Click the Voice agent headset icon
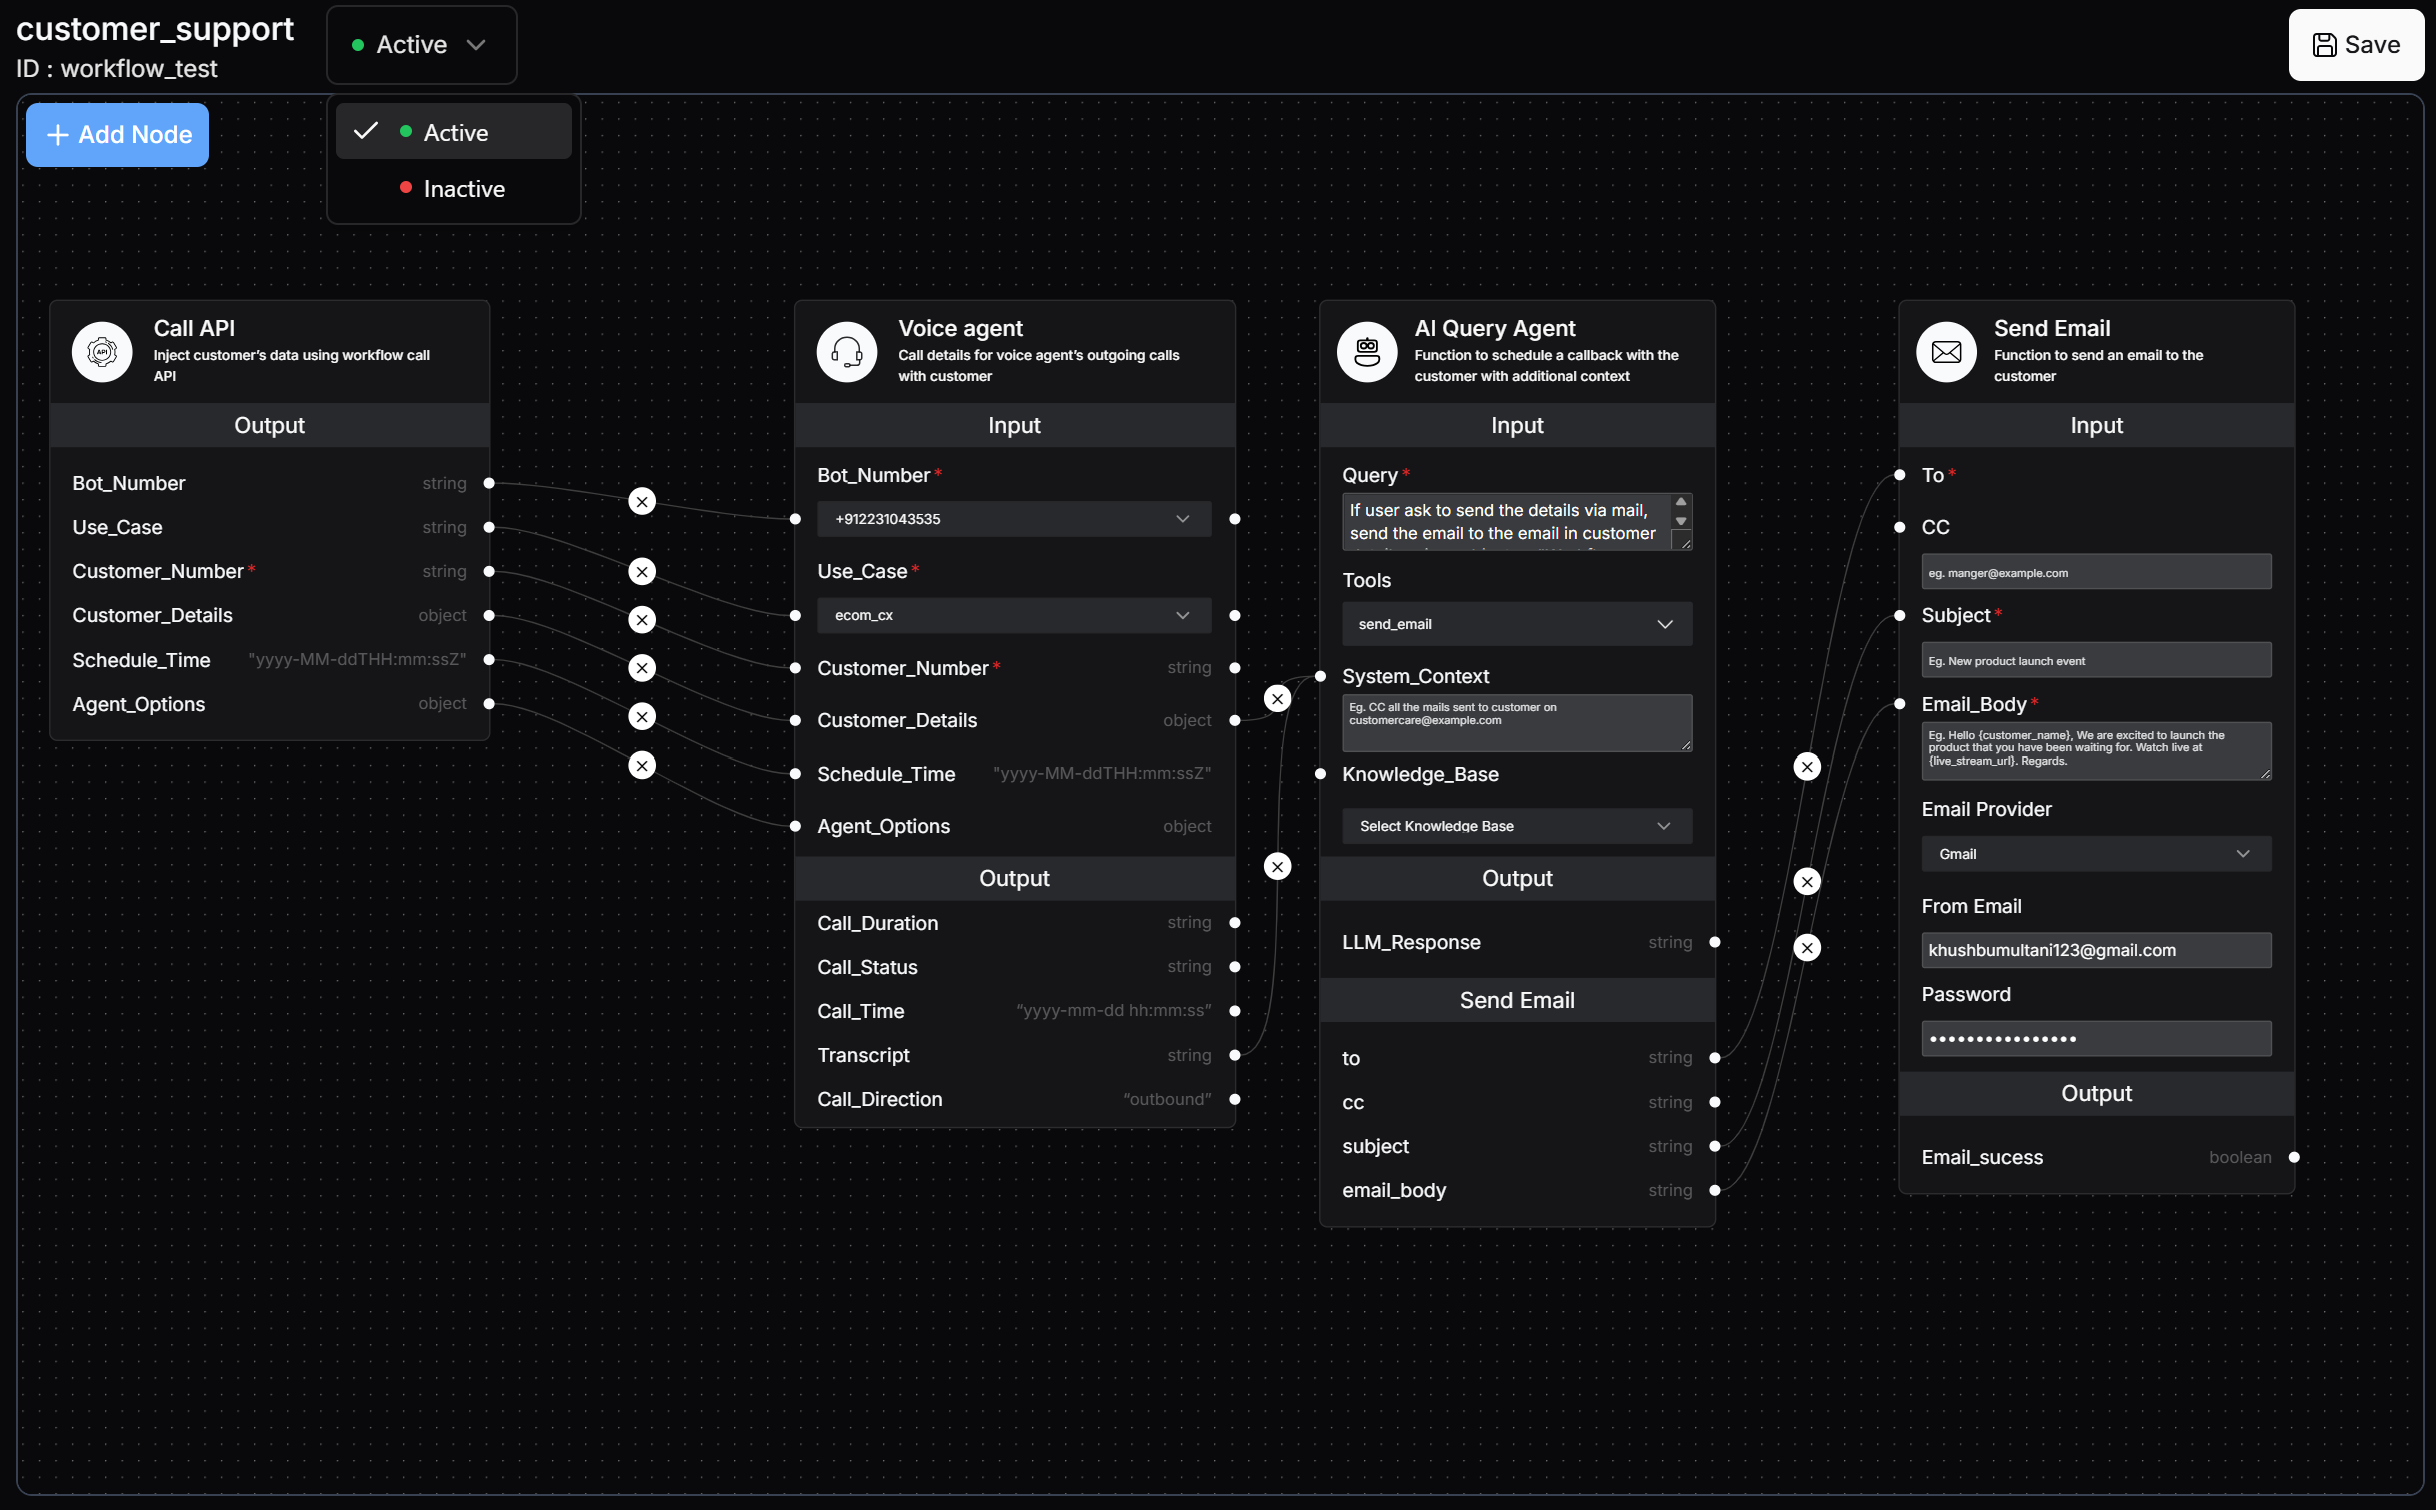The width and height of the screenshot is (2436, 1510). [x=846, y=352]
